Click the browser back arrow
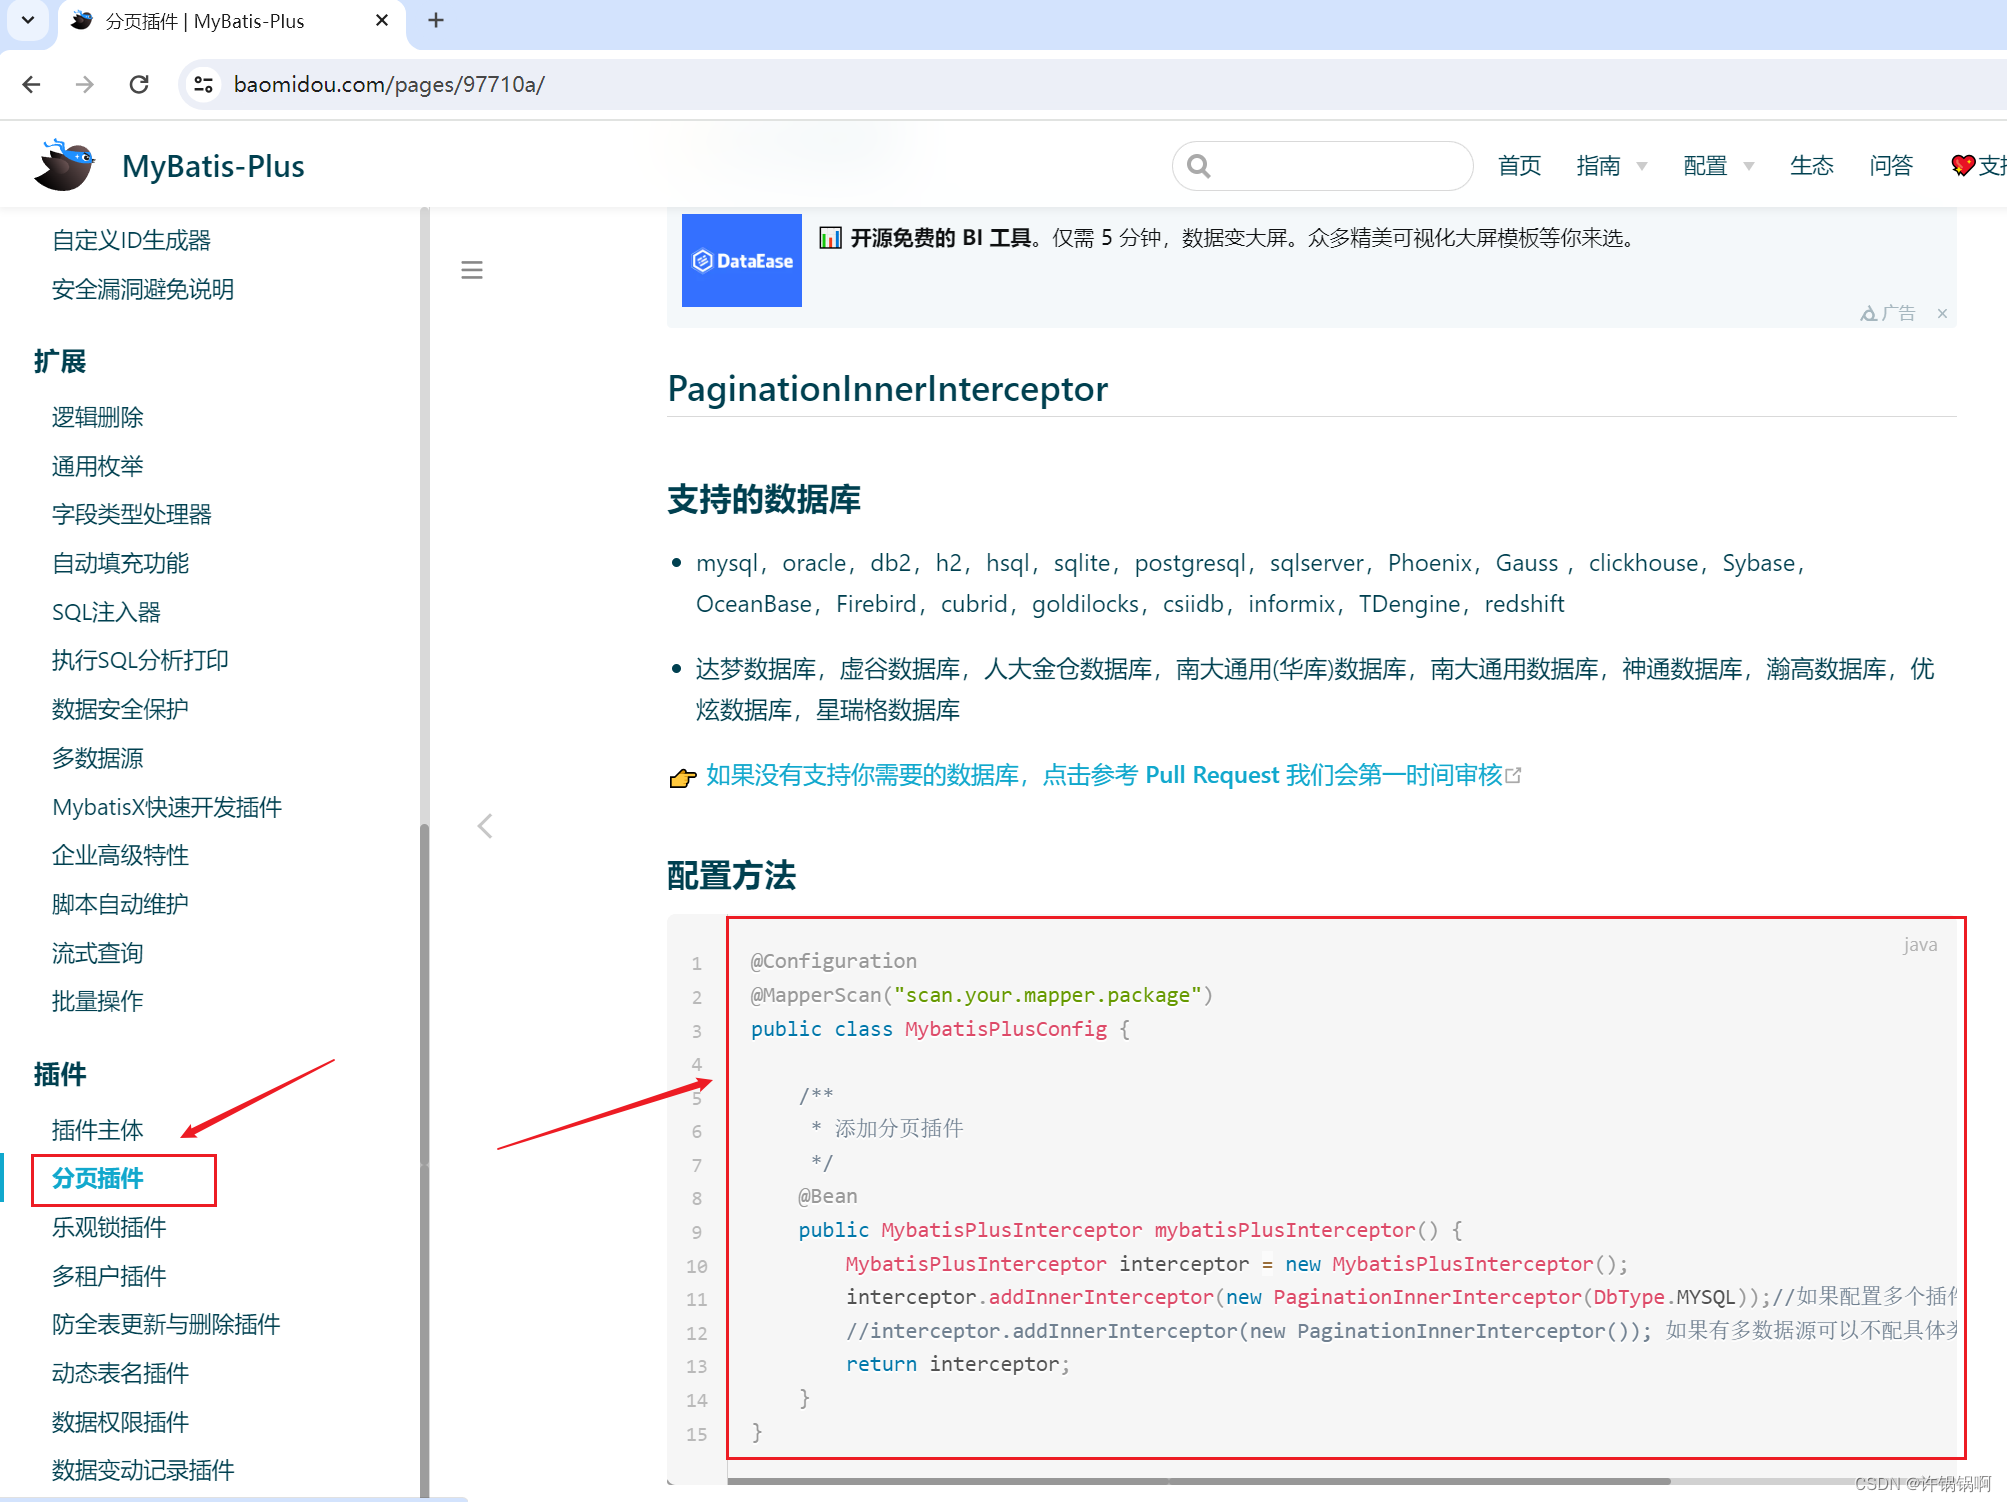 [32, 84]
